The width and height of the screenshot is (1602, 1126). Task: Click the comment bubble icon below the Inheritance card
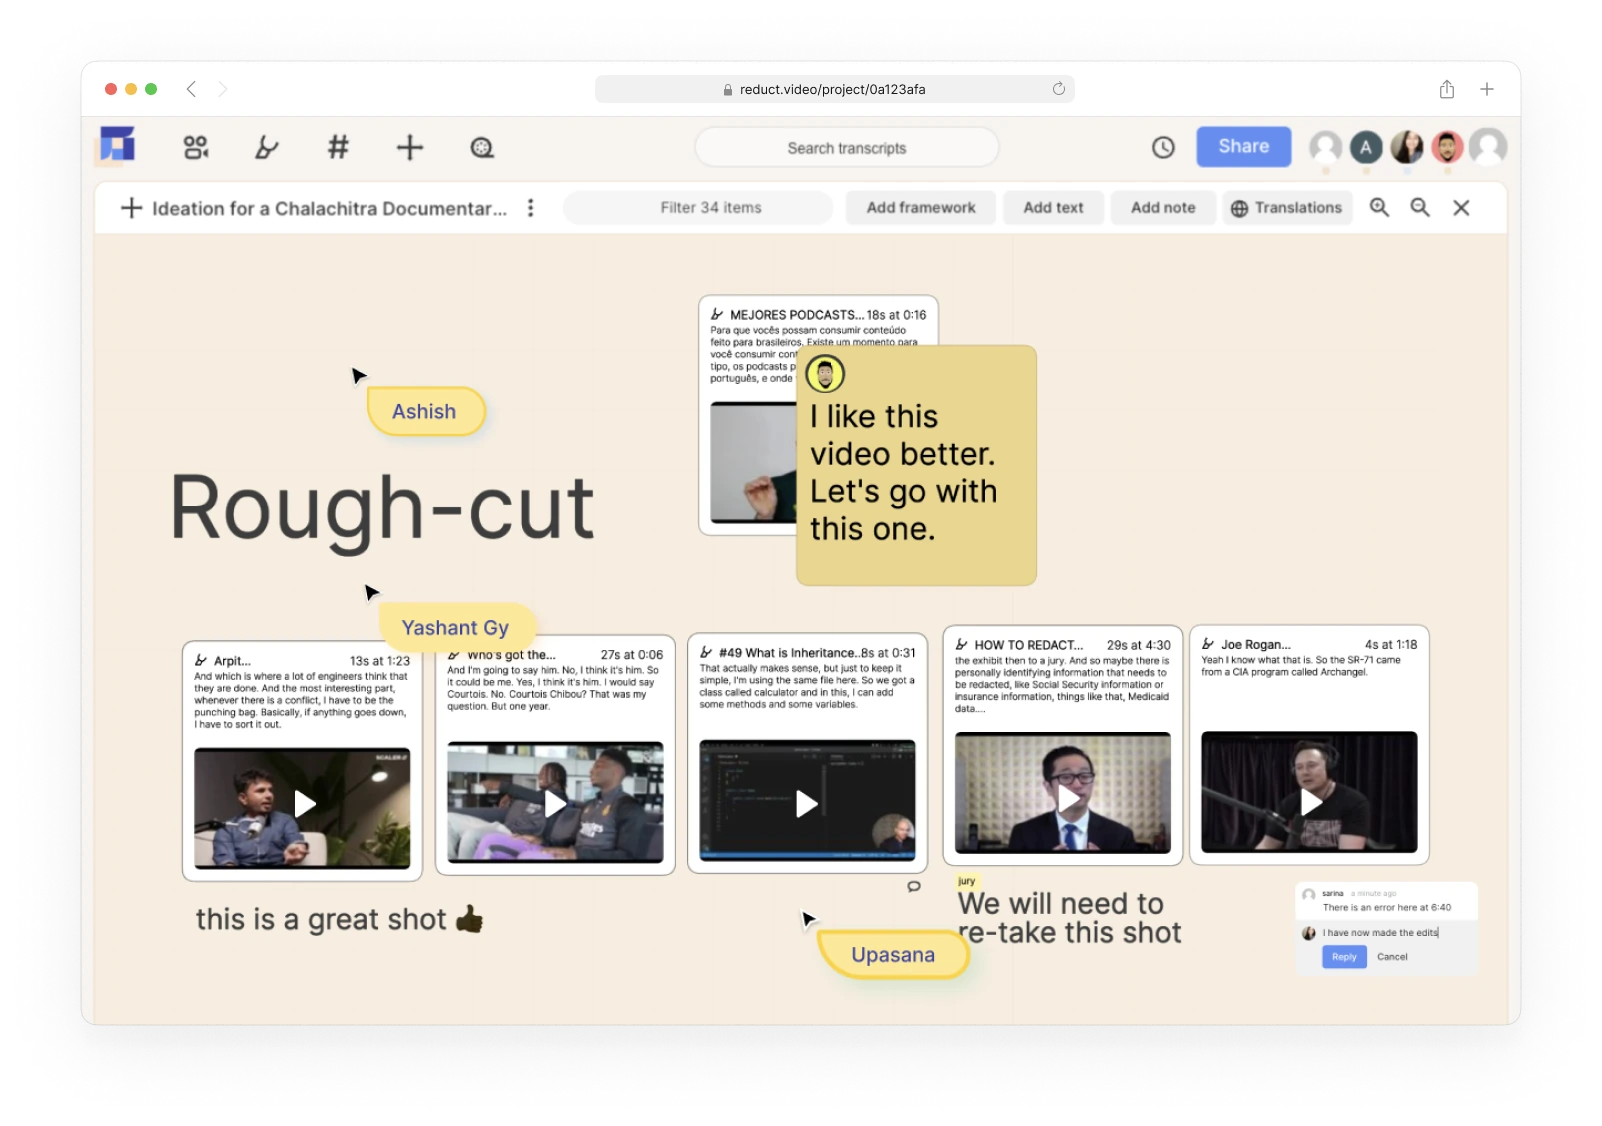(914, 887)
